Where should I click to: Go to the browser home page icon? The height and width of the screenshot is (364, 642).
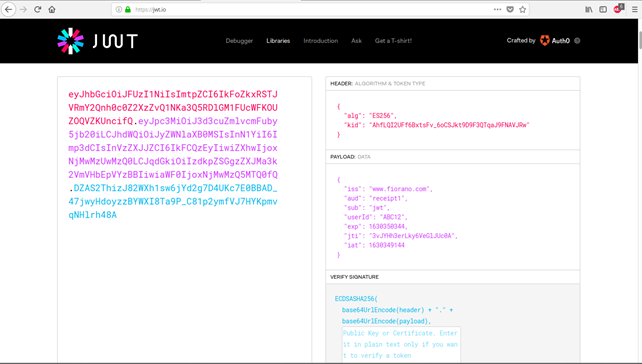[52, 9]
